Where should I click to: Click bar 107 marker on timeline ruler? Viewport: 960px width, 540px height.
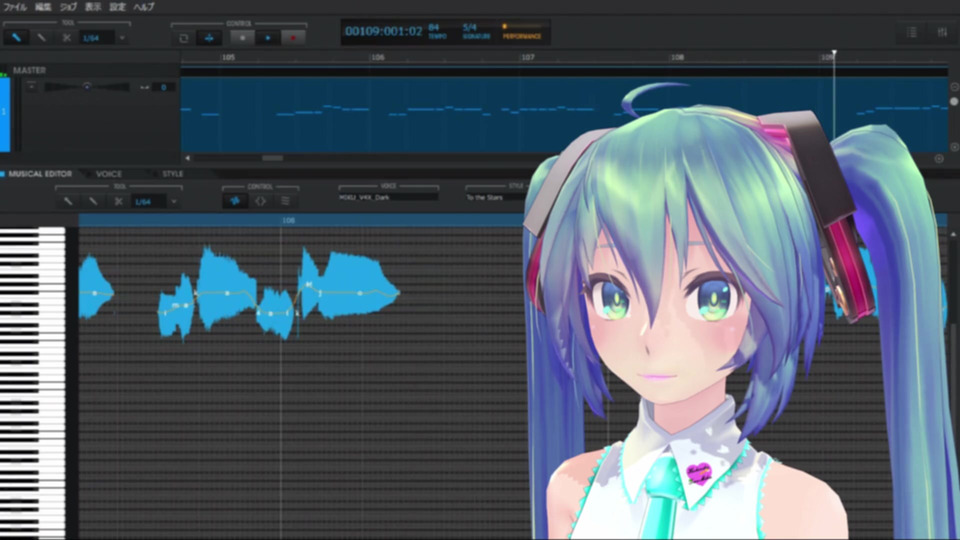coord(528,57)
